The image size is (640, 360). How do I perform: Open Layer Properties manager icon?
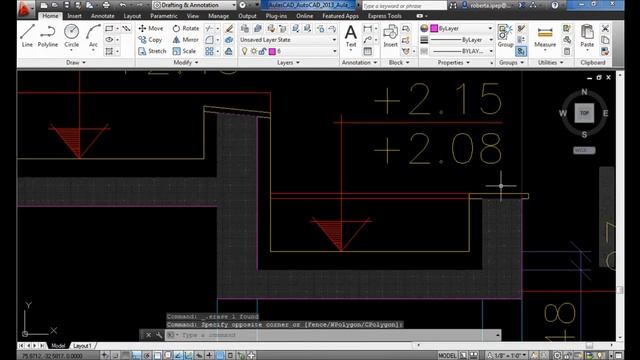tap(245, 28)
